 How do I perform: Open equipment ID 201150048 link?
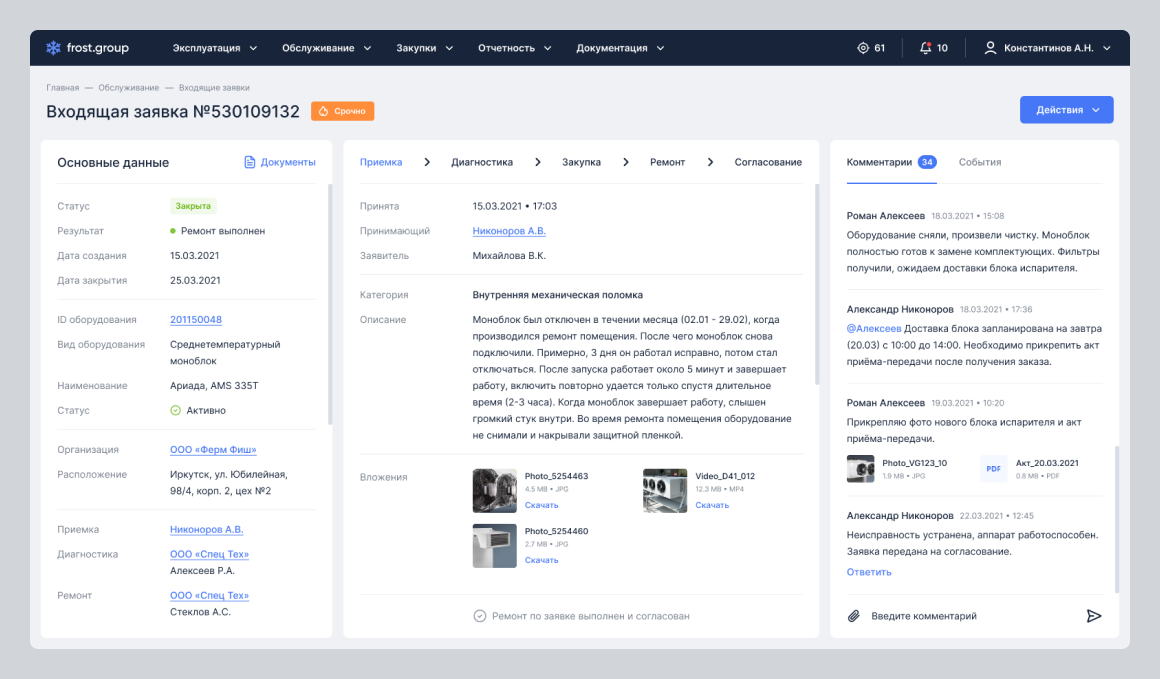[196, 320]
